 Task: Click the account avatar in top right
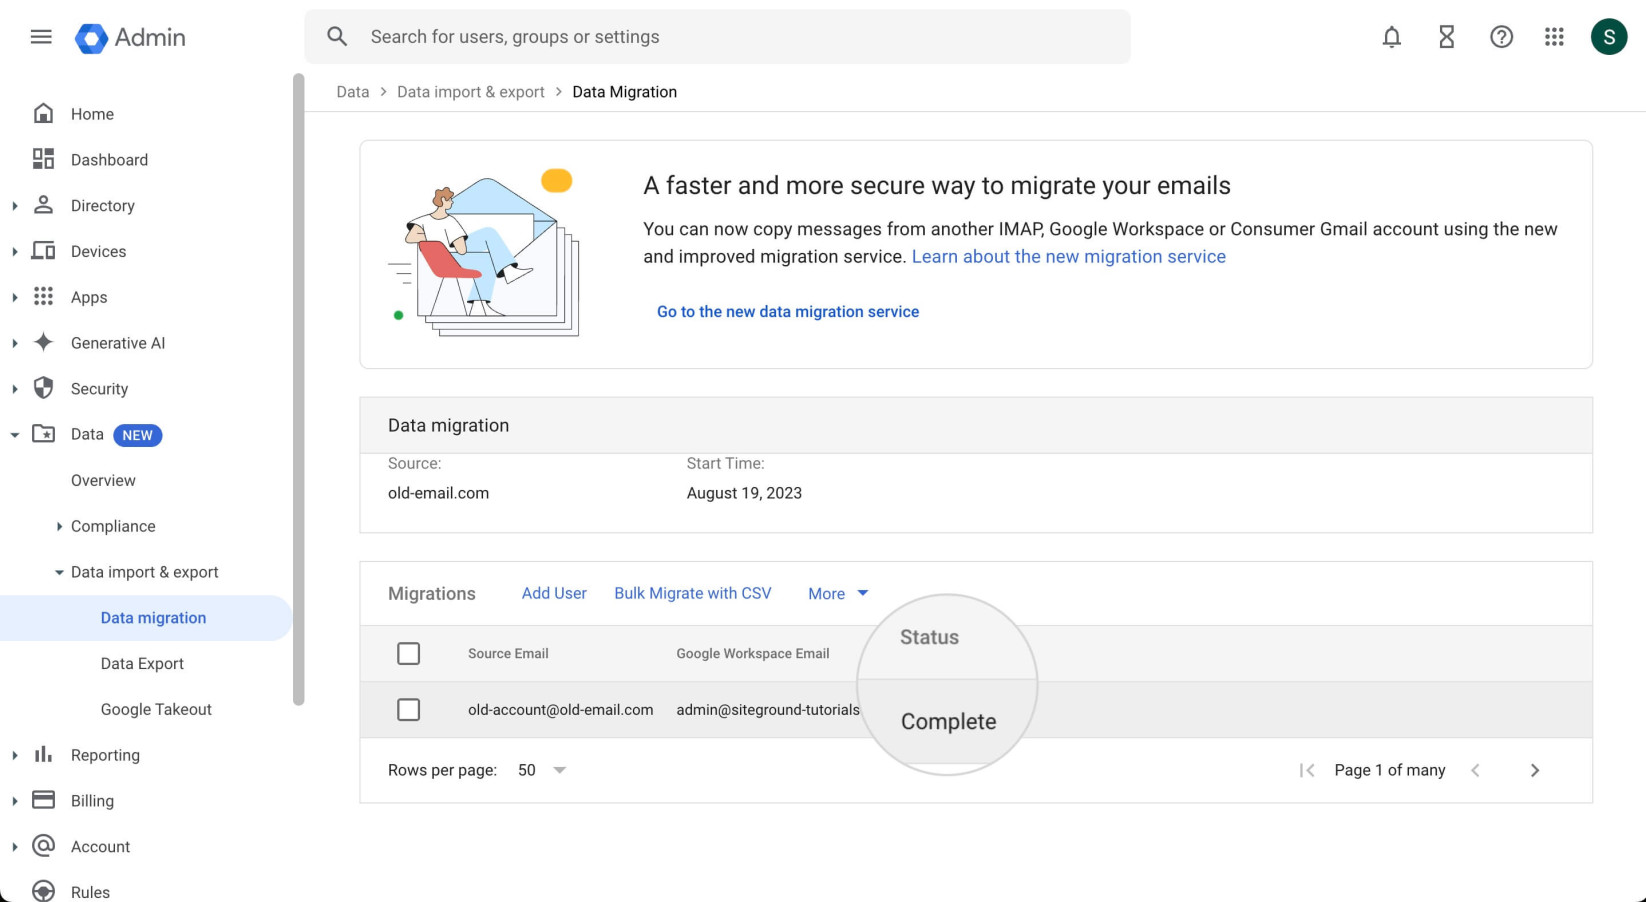pos(1609,37)
